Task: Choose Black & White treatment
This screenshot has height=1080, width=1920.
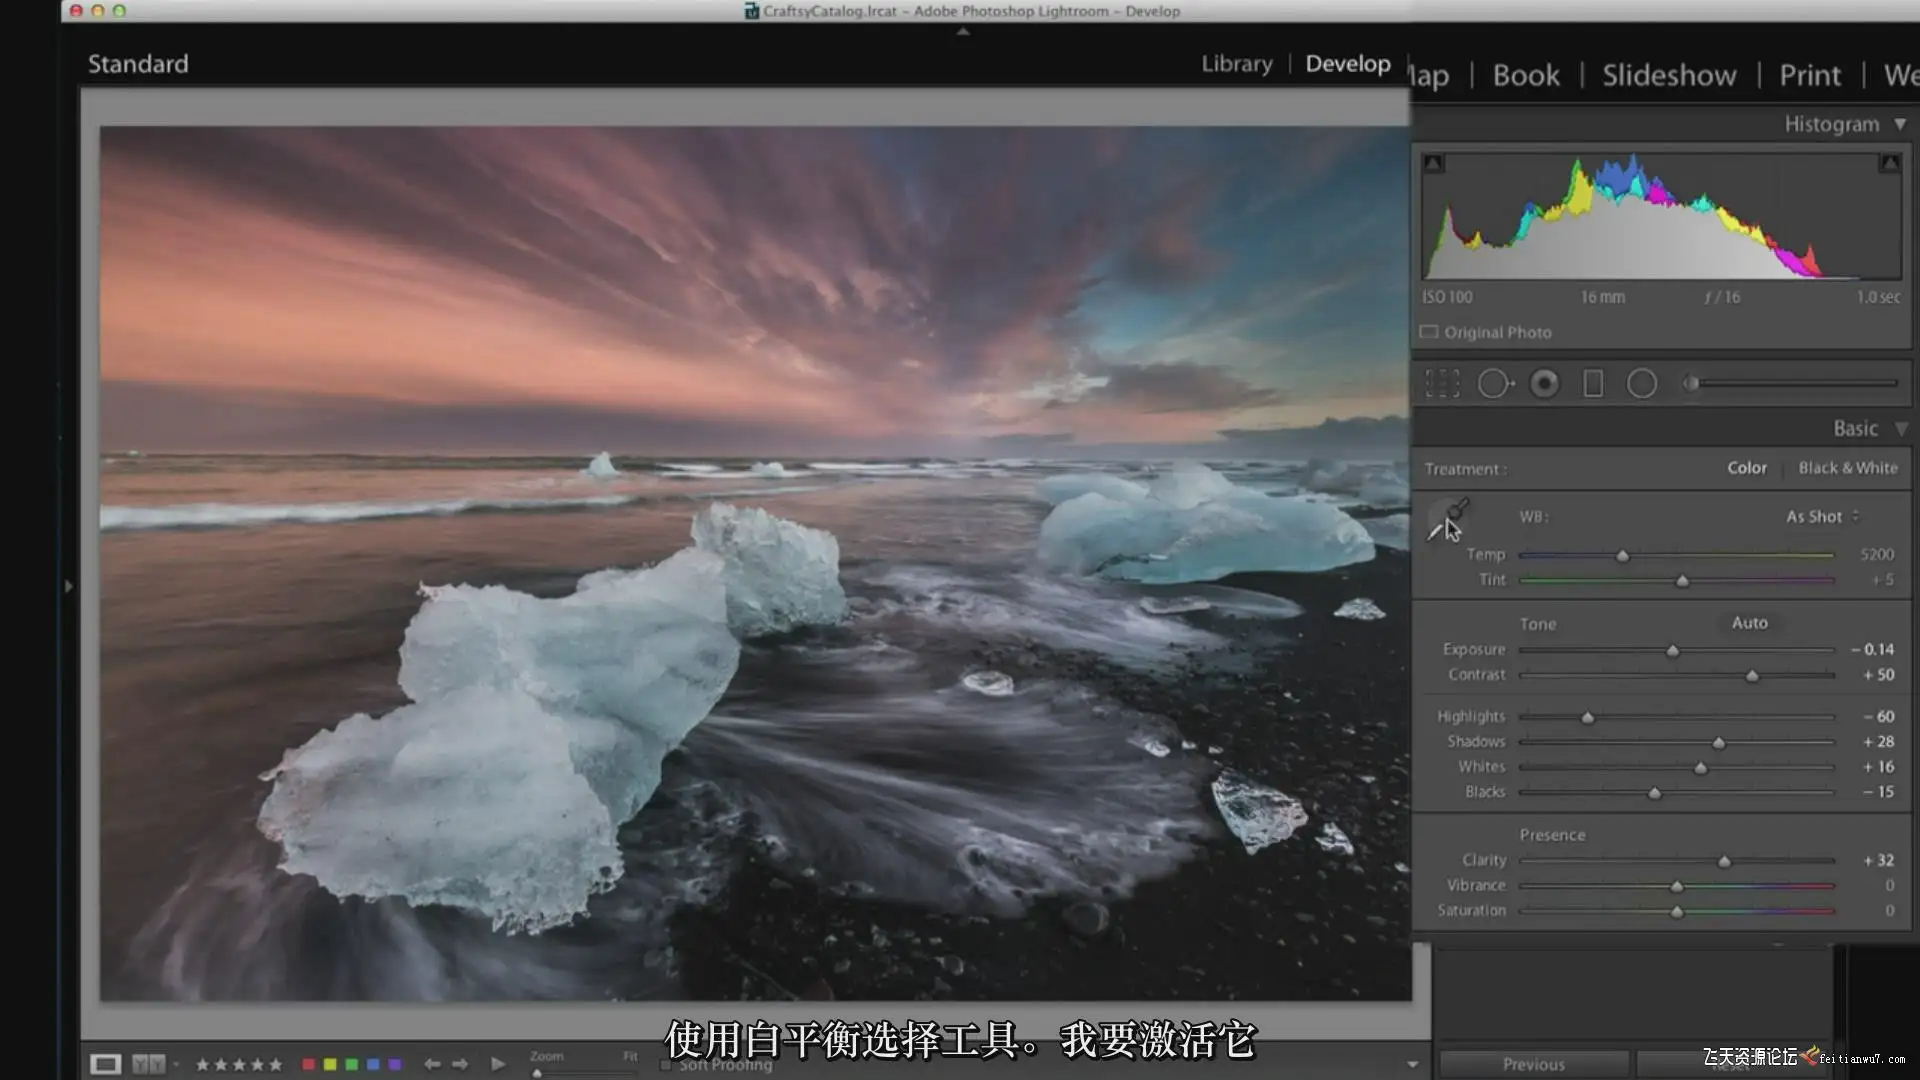Action: click(1847, 468)
